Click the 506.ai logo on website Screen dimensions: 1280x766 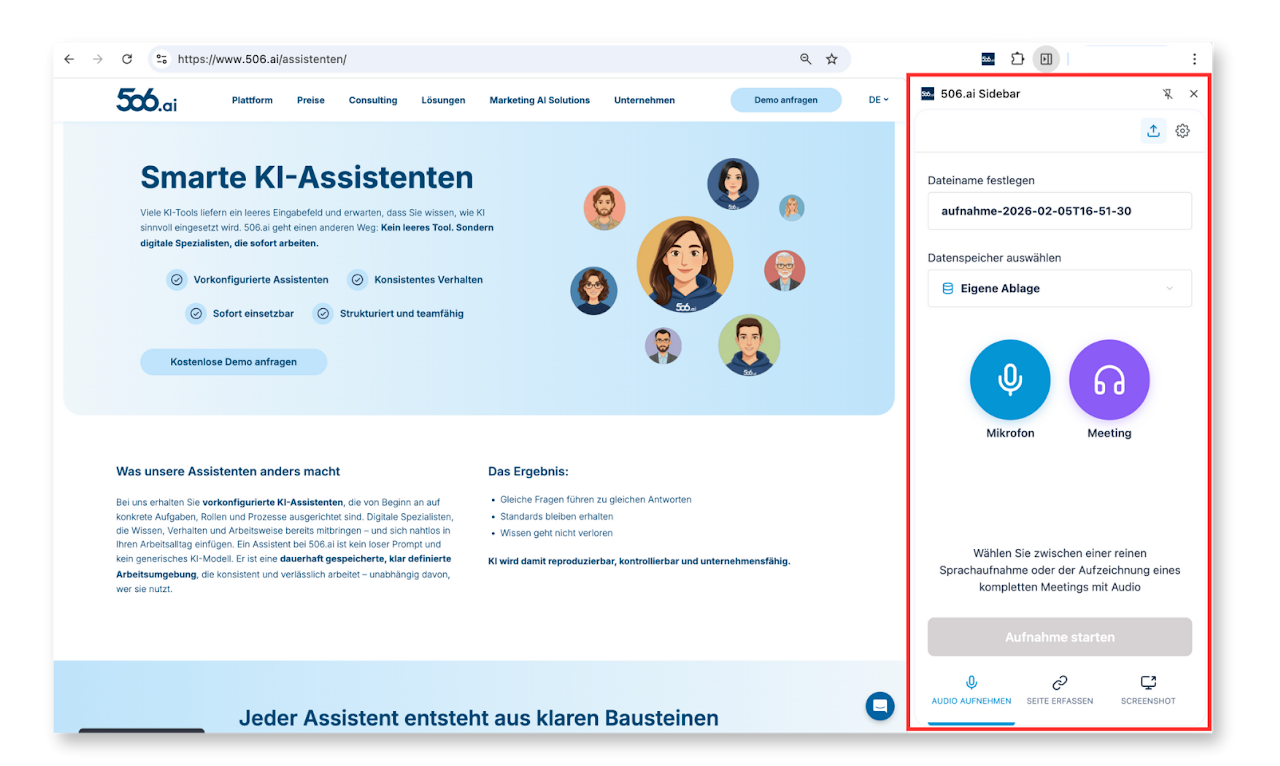(146, 100)
